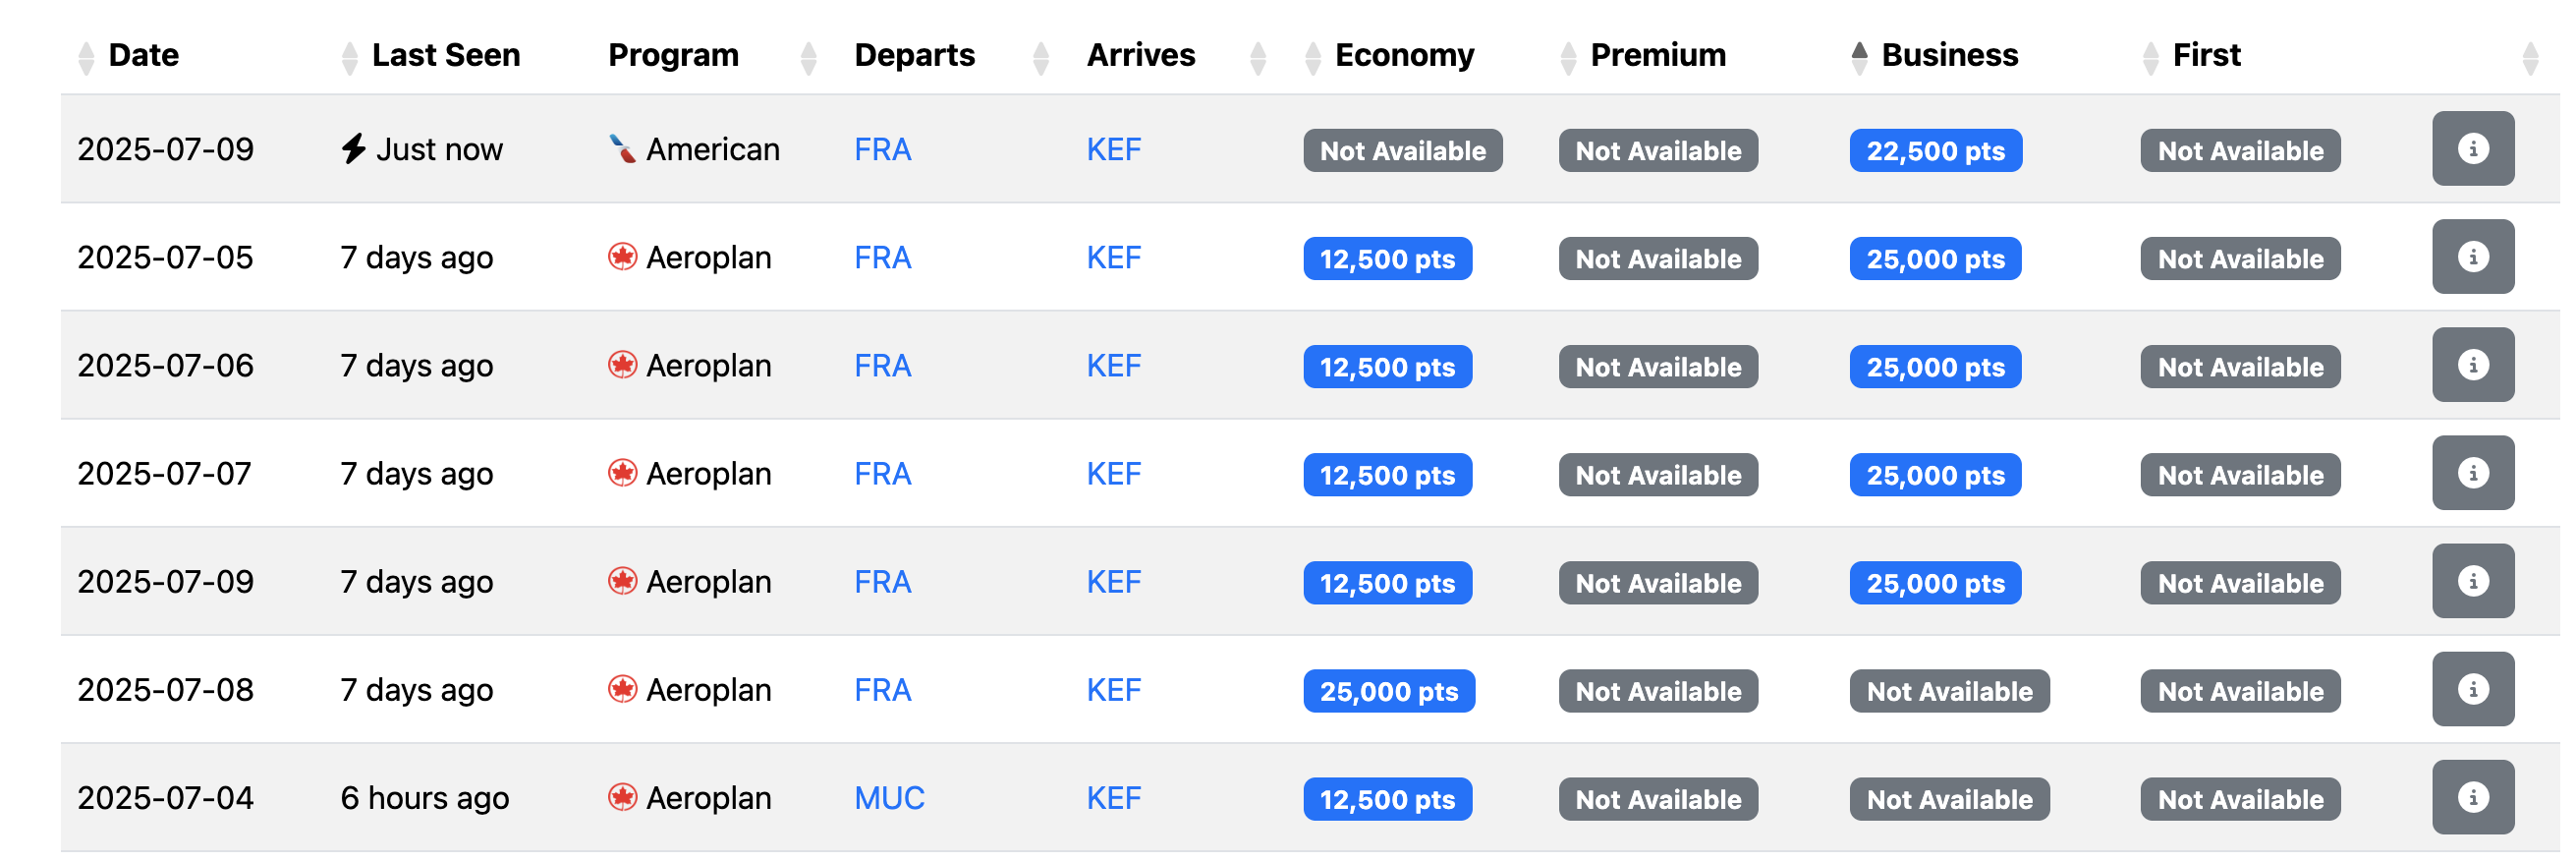Sort by Premium column header
This screenshot has height=861, width=2576.
[1657, 55]
